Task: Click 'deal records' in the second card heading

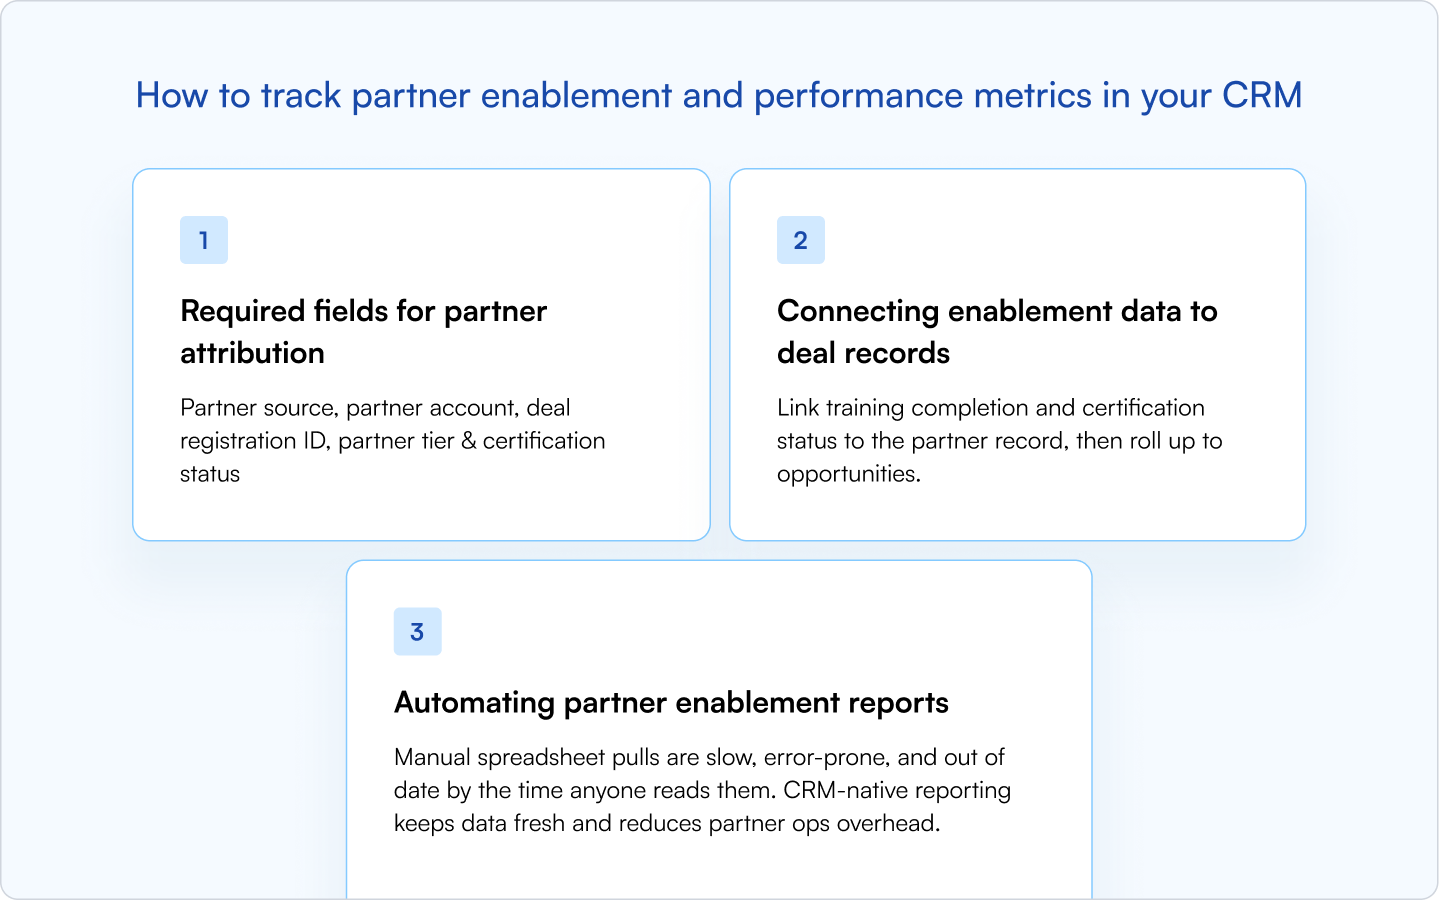Action: click(x=863, y=353)
